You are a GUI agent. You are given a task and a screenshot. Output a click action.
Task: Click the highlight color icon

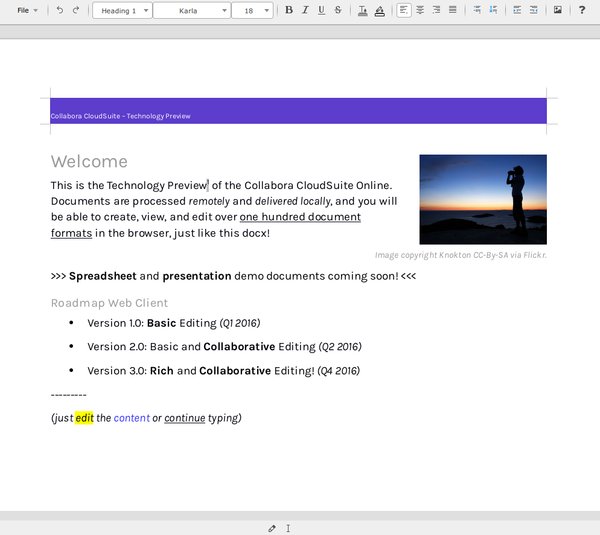click(x=380, y=11)
